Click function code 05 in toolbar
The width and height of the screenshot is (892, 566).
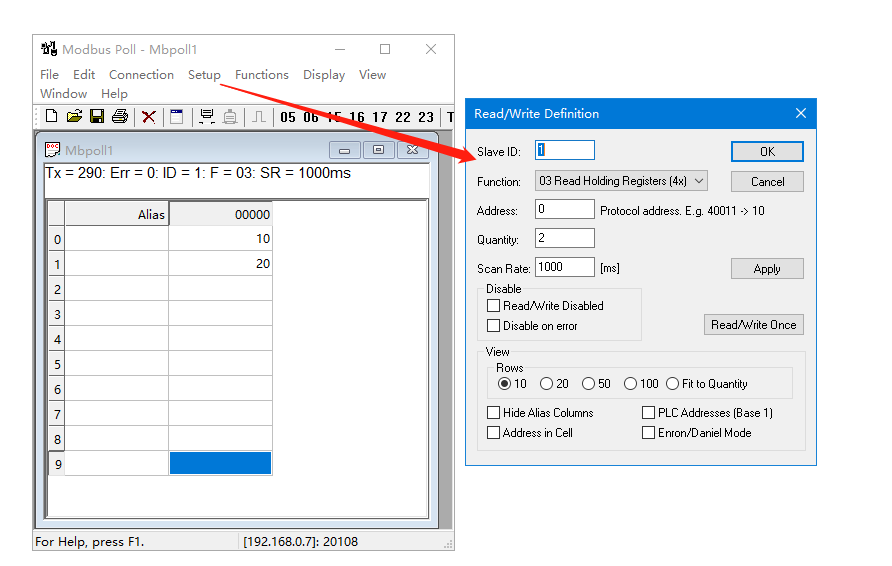point(288,117)
